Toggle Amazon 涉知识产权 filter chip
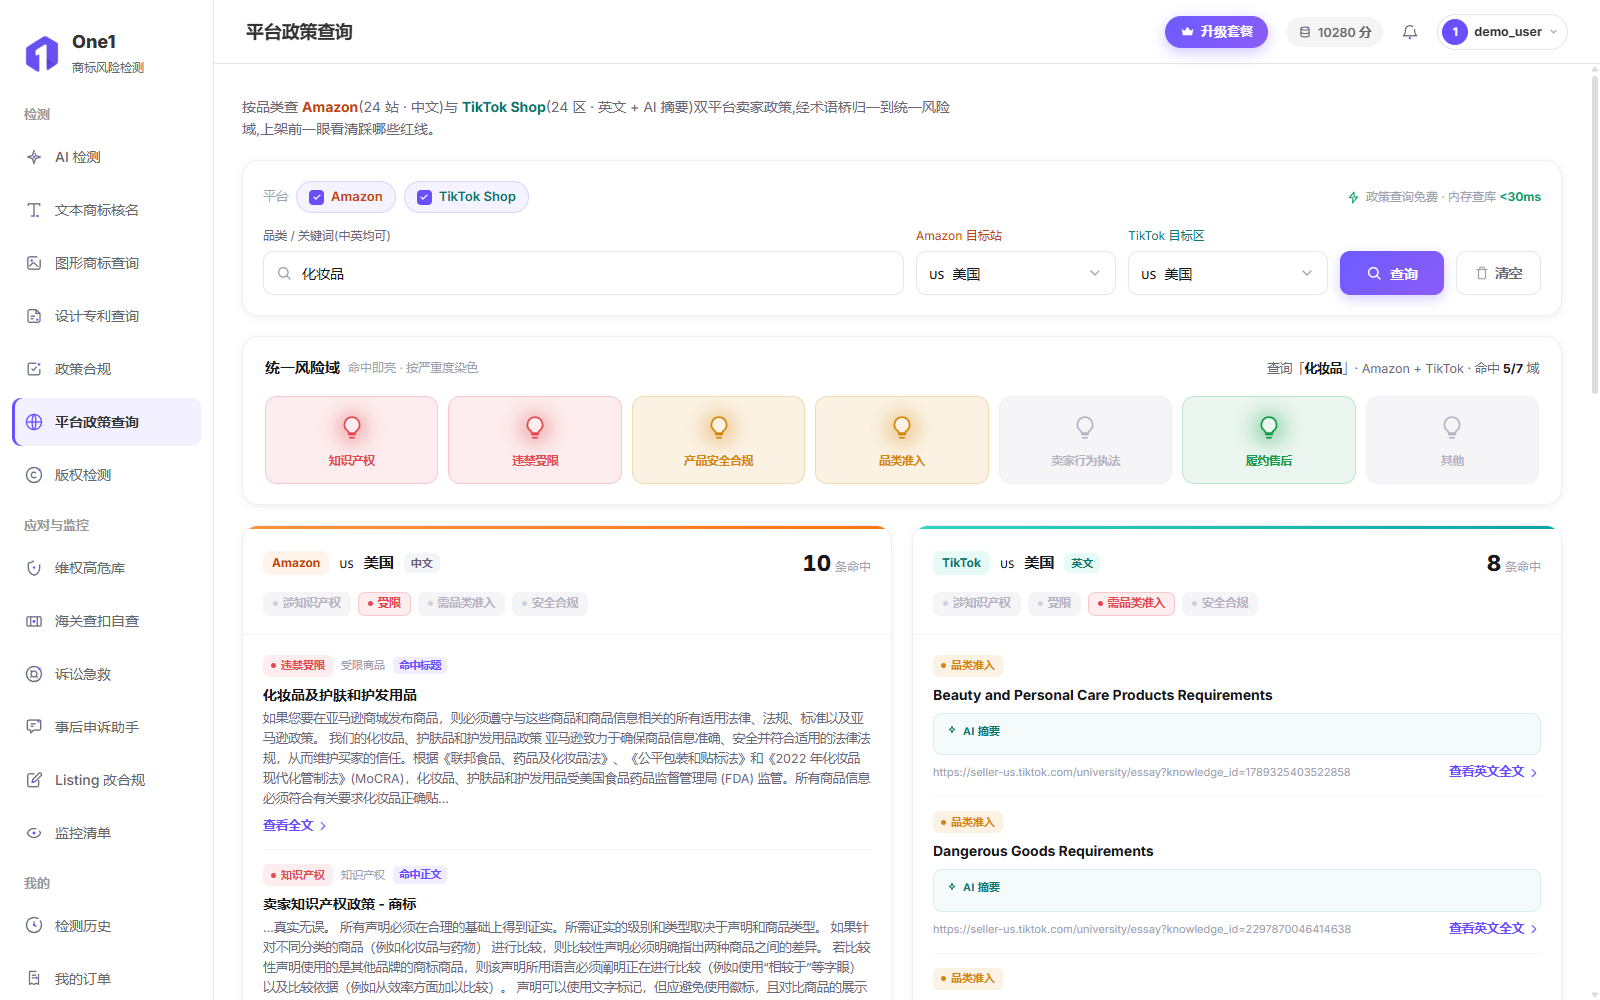Screen dimensions: 1600x1000 pyautogui.click(x=306, y=603)
